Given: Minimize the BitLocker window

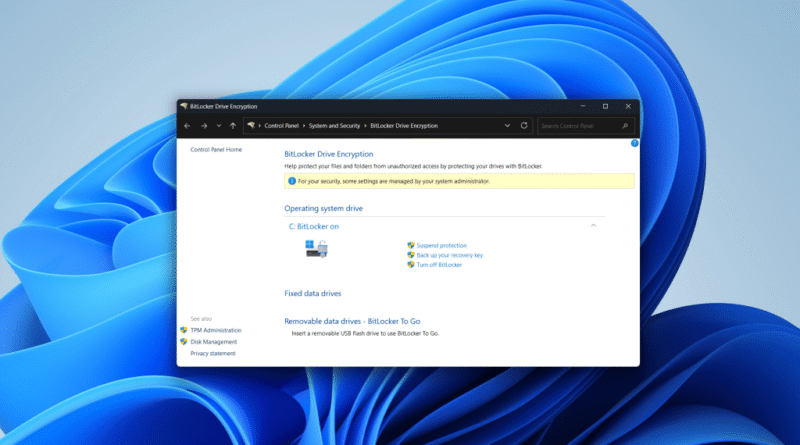Looking at the screenshot, I should [x=583, y=106].
